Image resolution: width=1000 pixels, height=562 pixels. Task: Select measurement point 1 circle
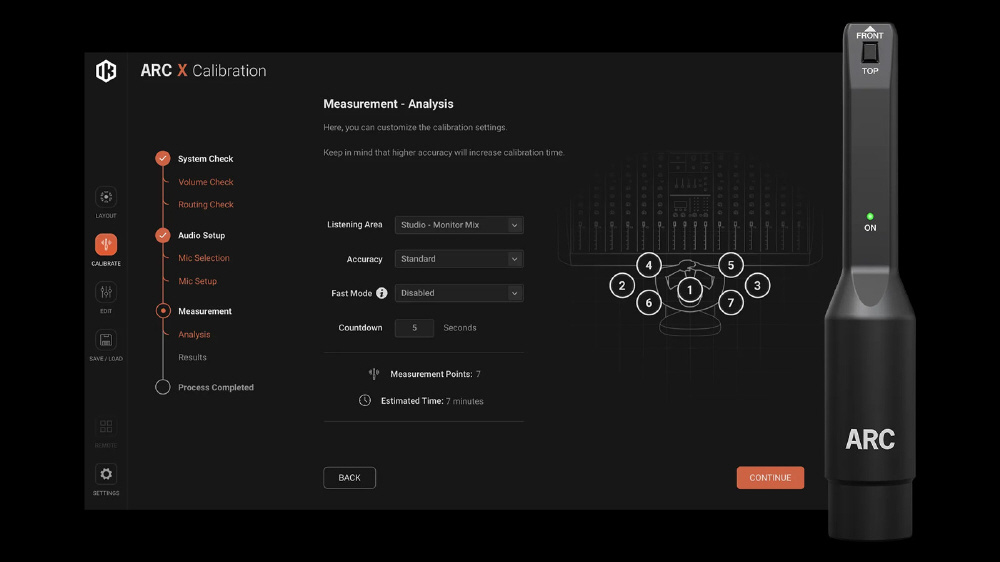point(689,290)
